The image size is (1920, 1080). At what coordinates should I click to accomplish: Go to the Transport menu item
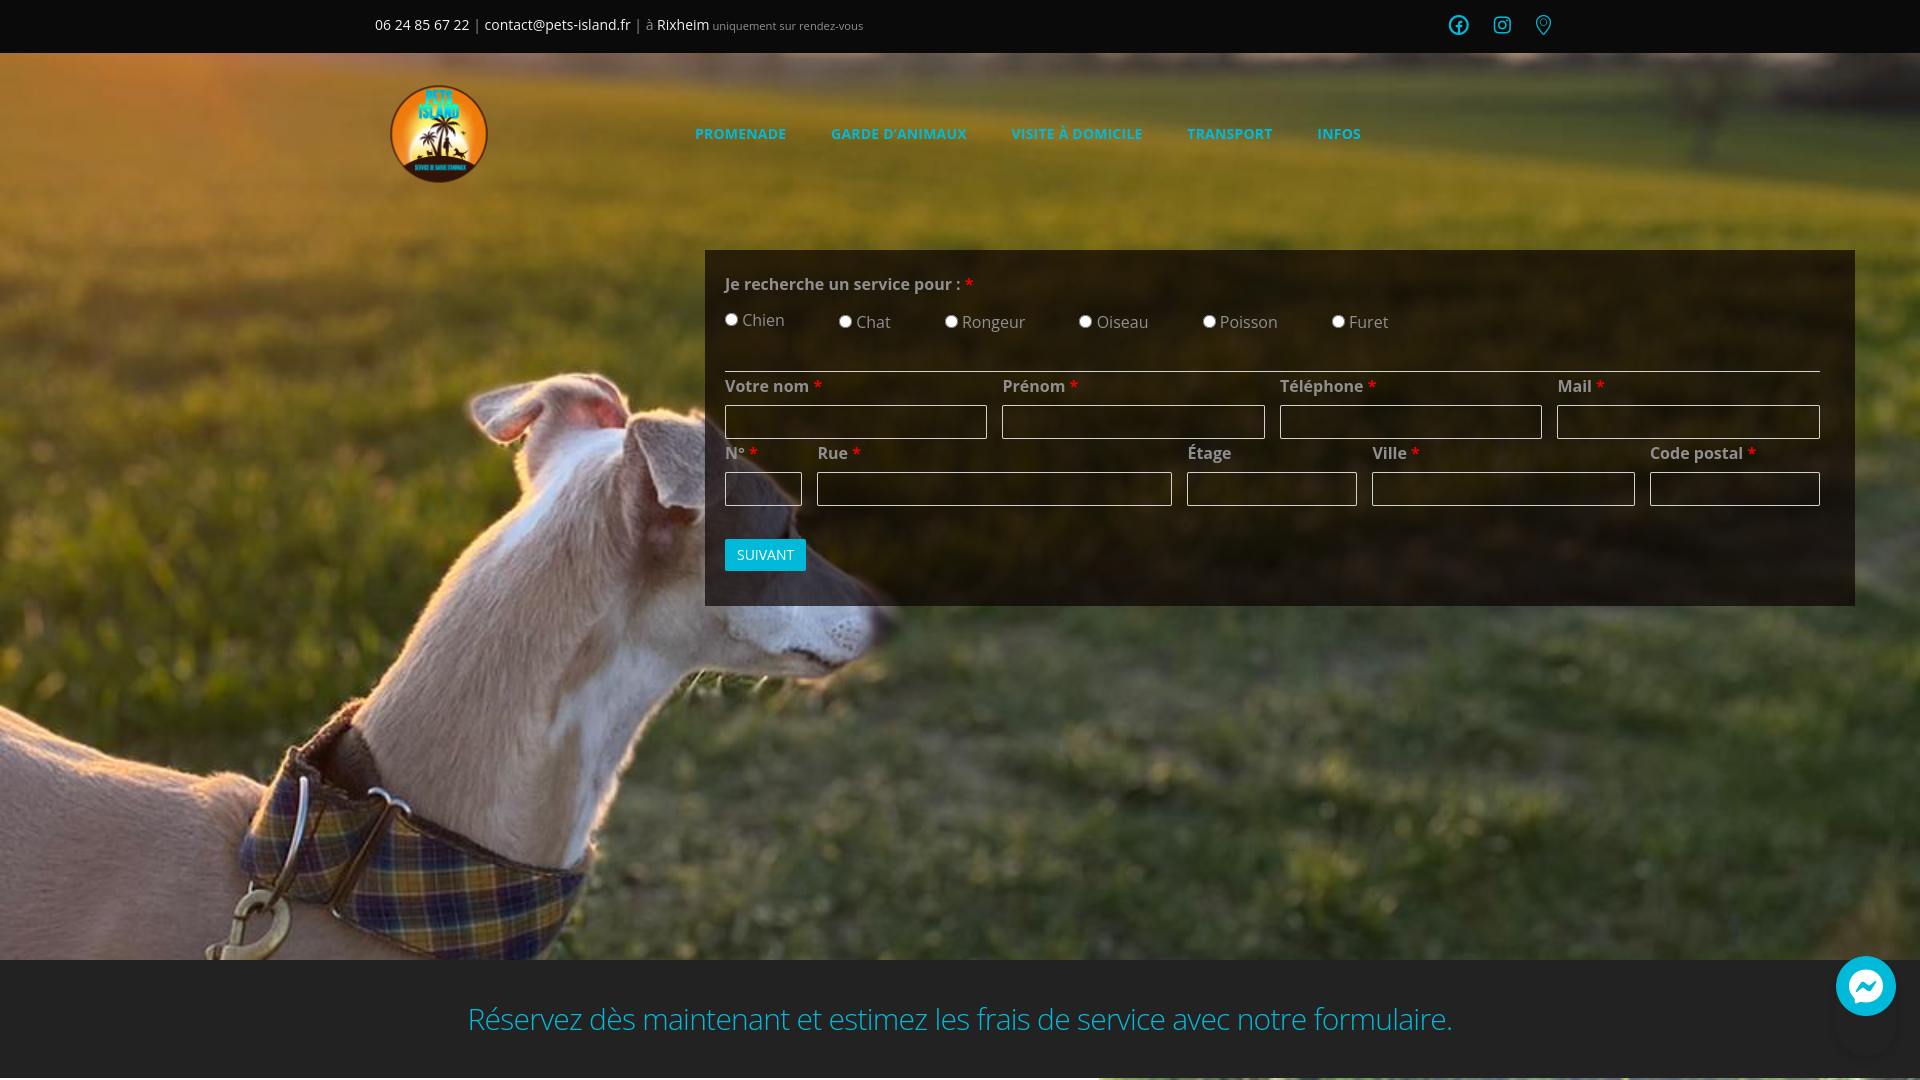[1229, 134]
